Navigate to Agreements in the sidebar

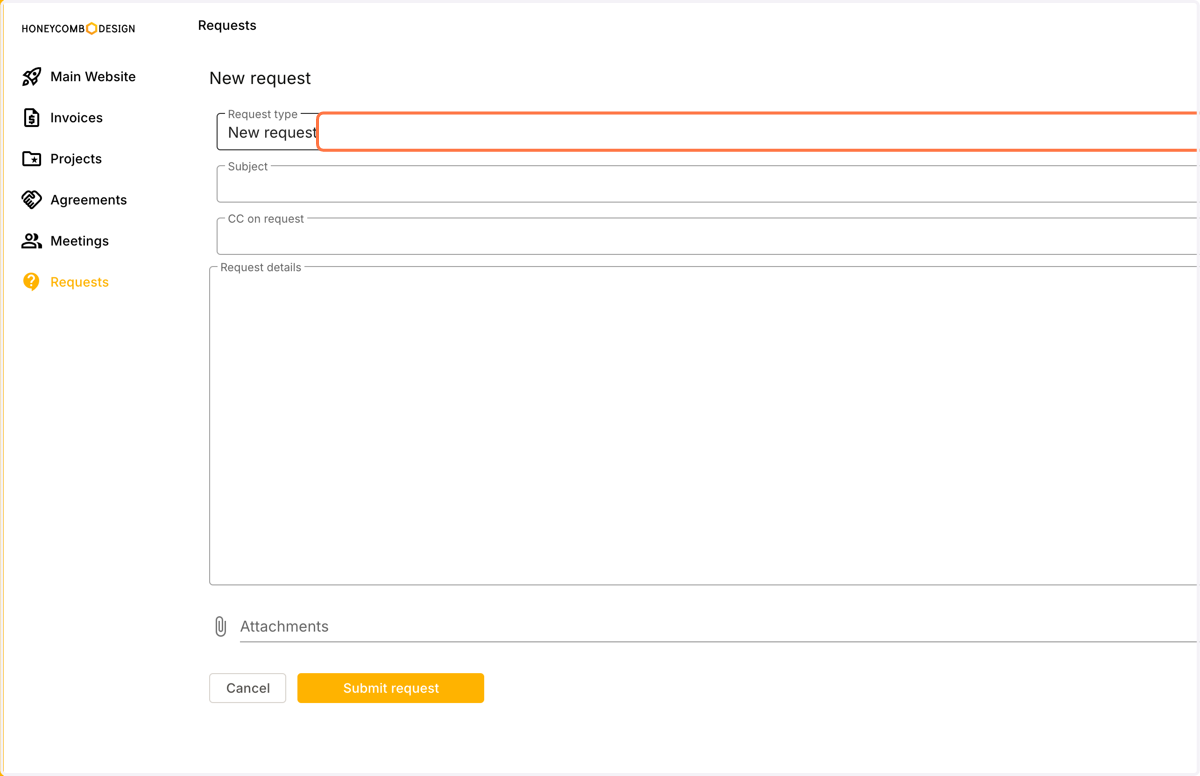[89, 200]
